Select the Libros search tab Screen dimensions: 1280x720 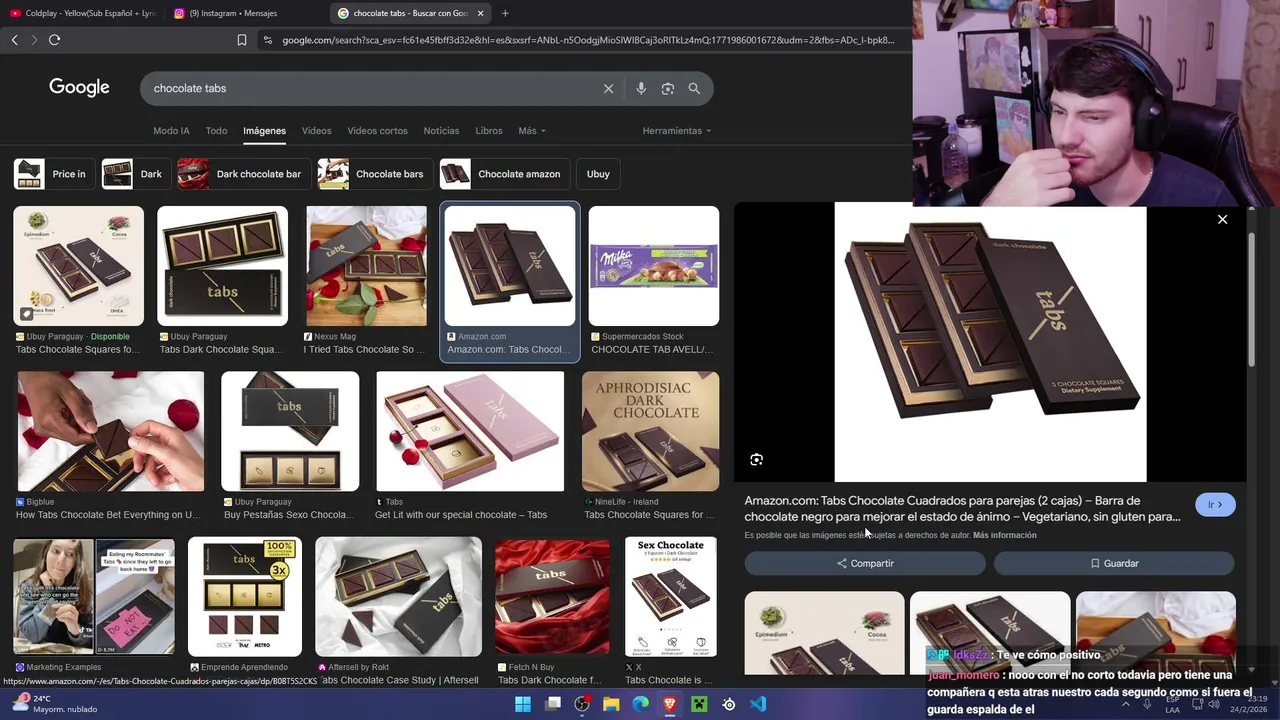click(489, 131)
